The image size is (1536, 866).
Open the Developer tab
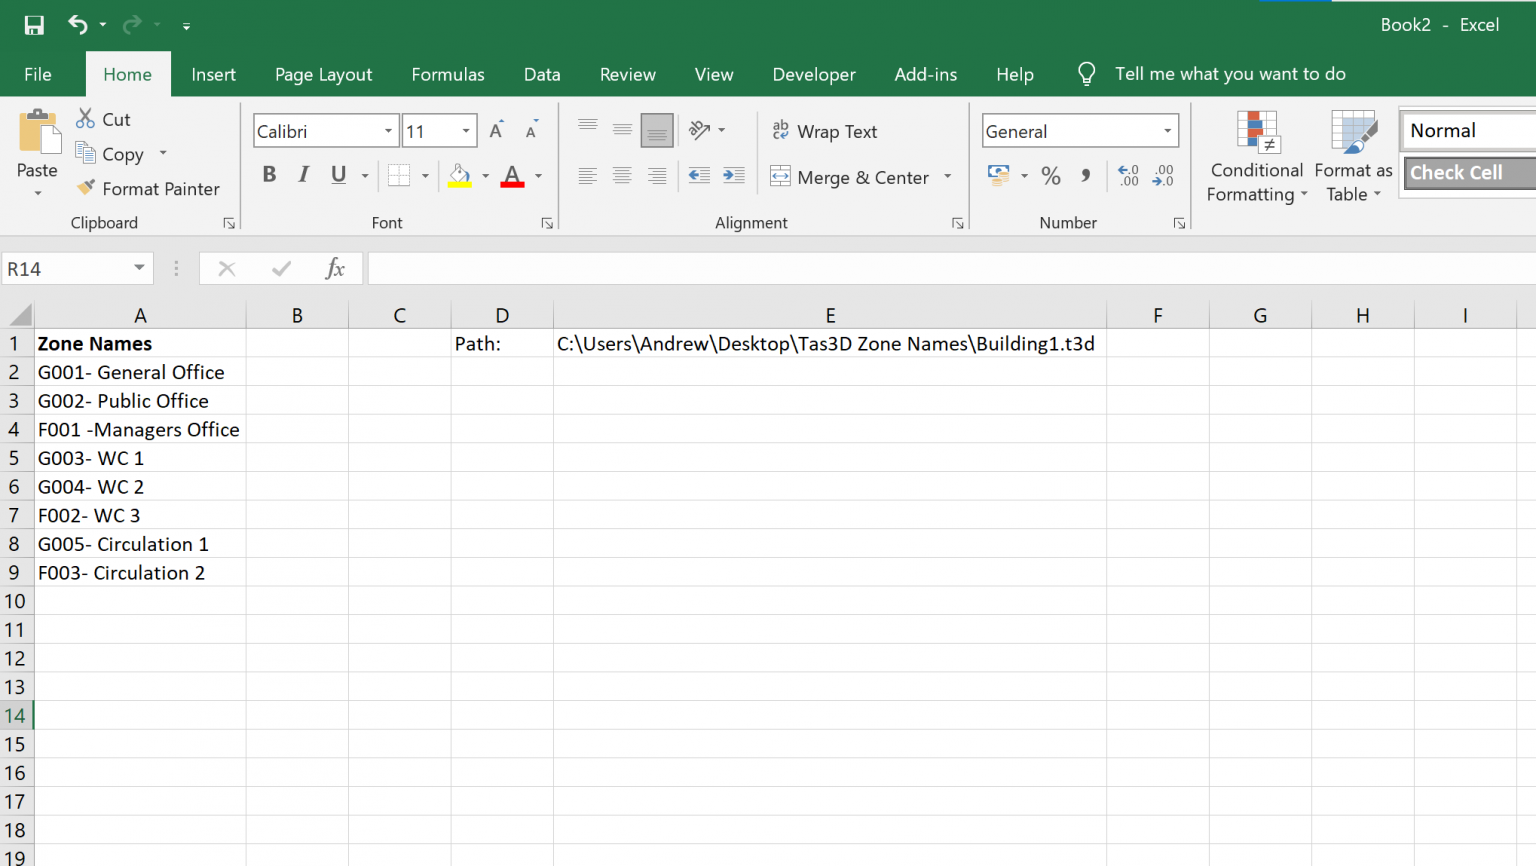(x=813, y=74)
